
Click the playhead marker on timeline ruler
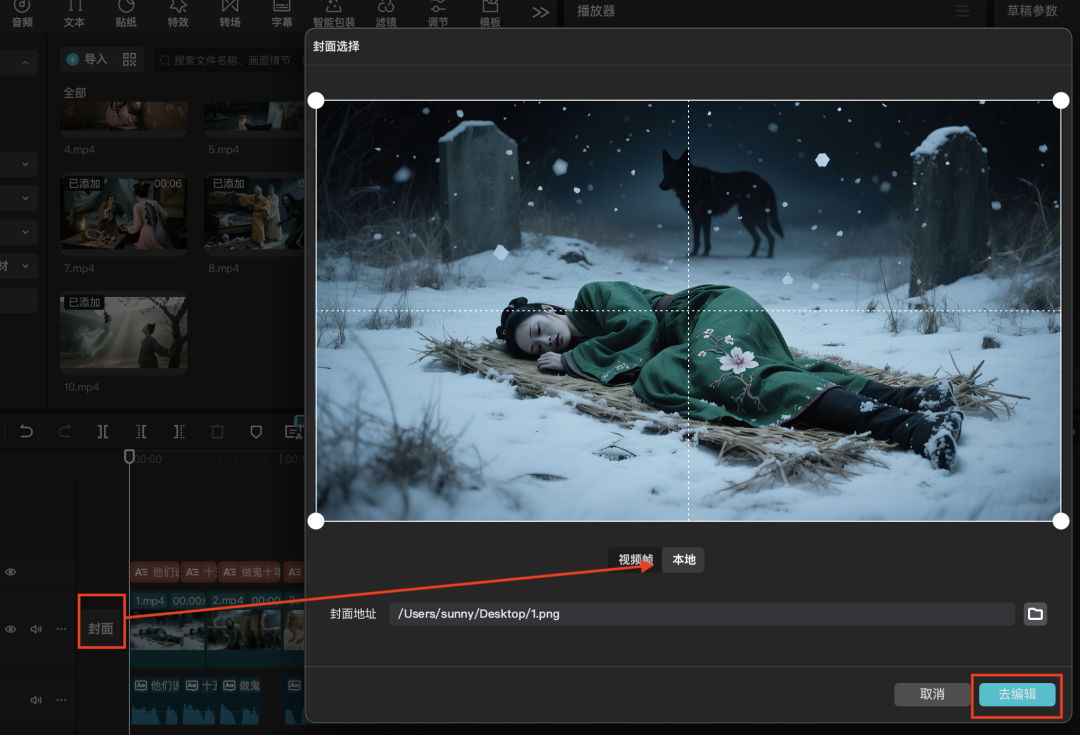point(129,456)
